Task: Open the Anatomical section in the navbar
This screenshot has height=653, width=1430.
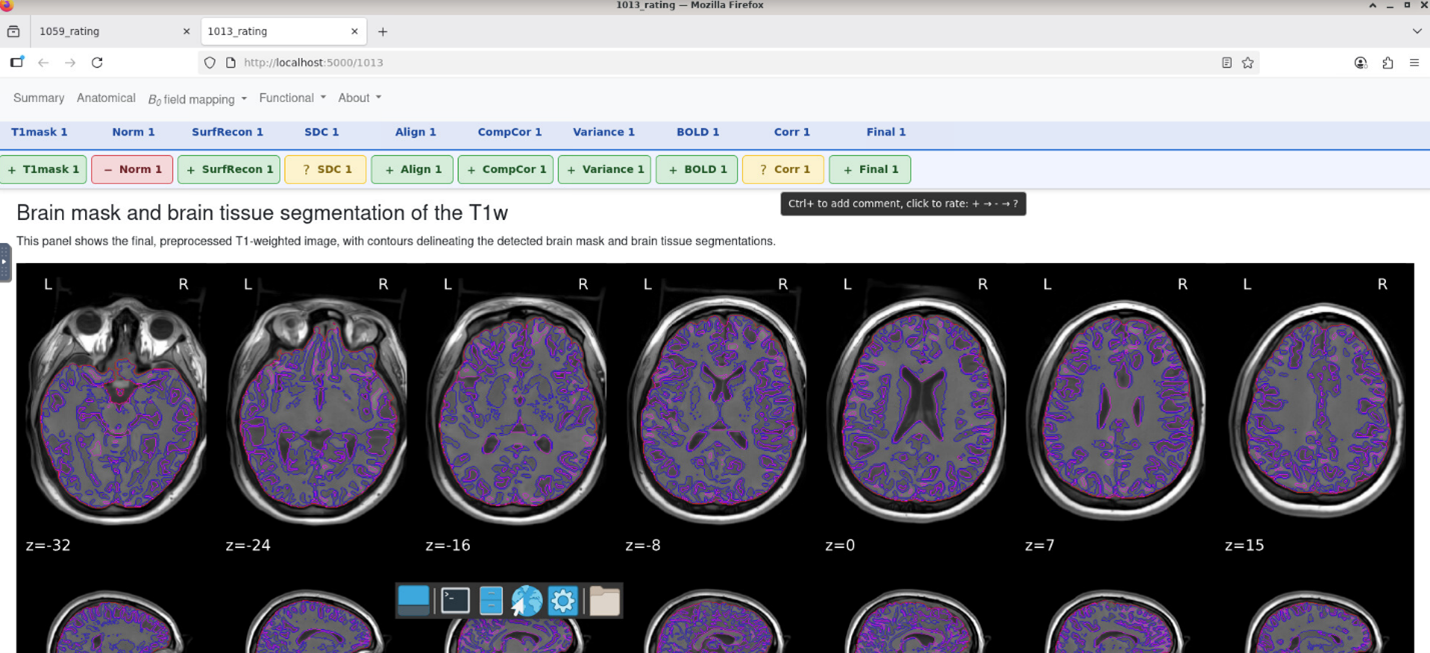Action: (x=106, y=98)
